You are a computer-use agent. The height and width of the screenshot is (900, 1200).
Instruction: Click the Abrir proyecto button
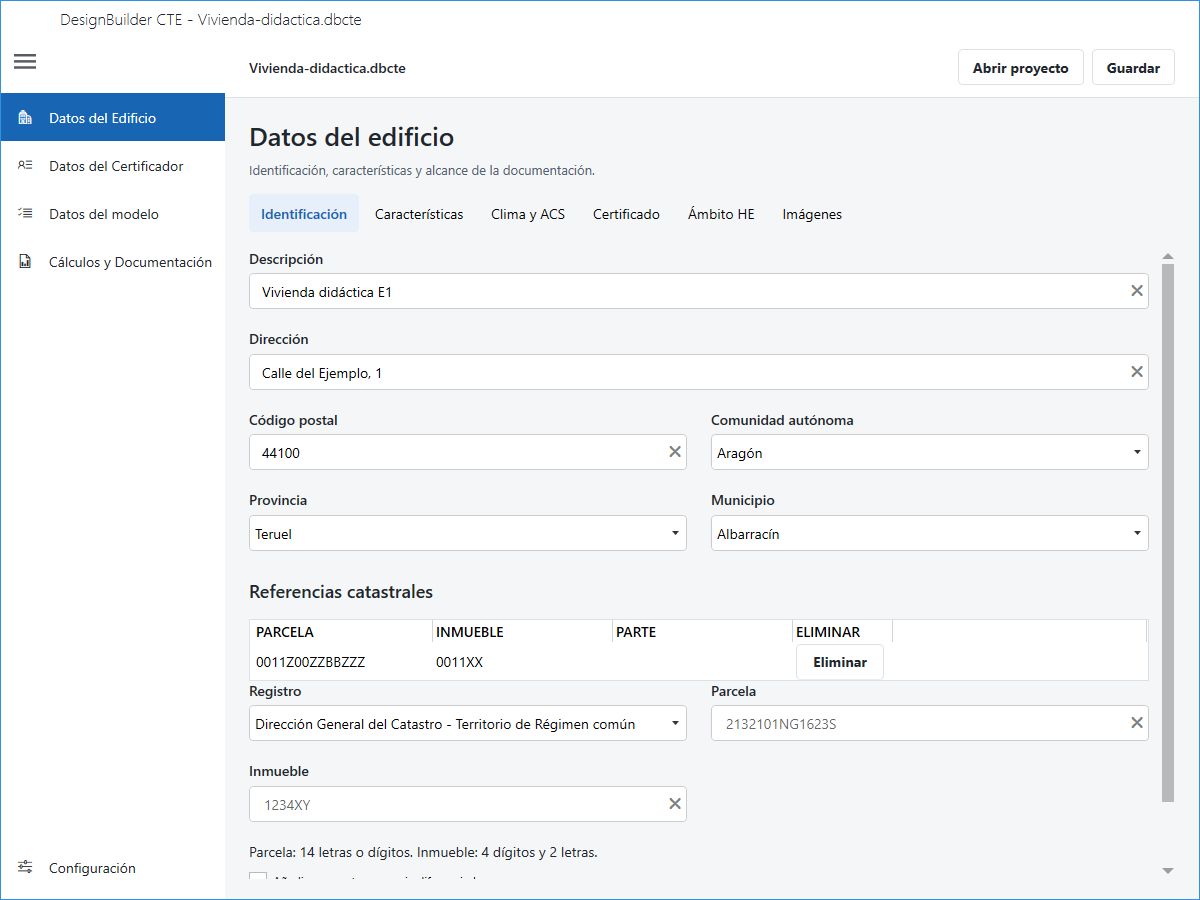pos(1020,68)
